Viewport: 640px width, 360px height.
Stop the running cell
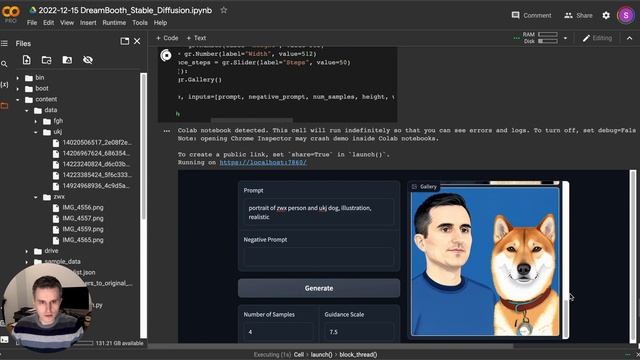pos(166,55)
